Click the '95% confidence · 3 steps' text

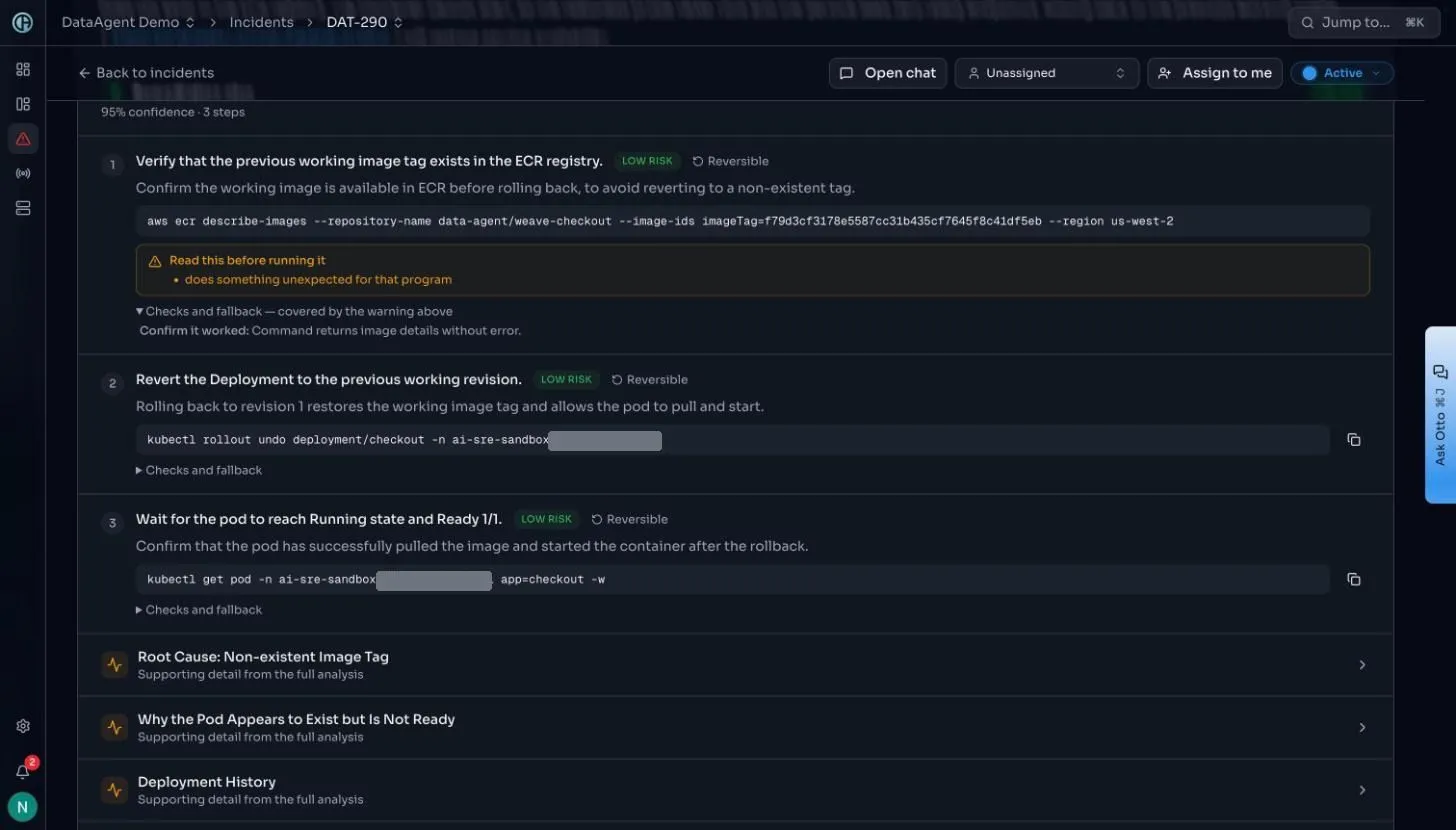173,112
